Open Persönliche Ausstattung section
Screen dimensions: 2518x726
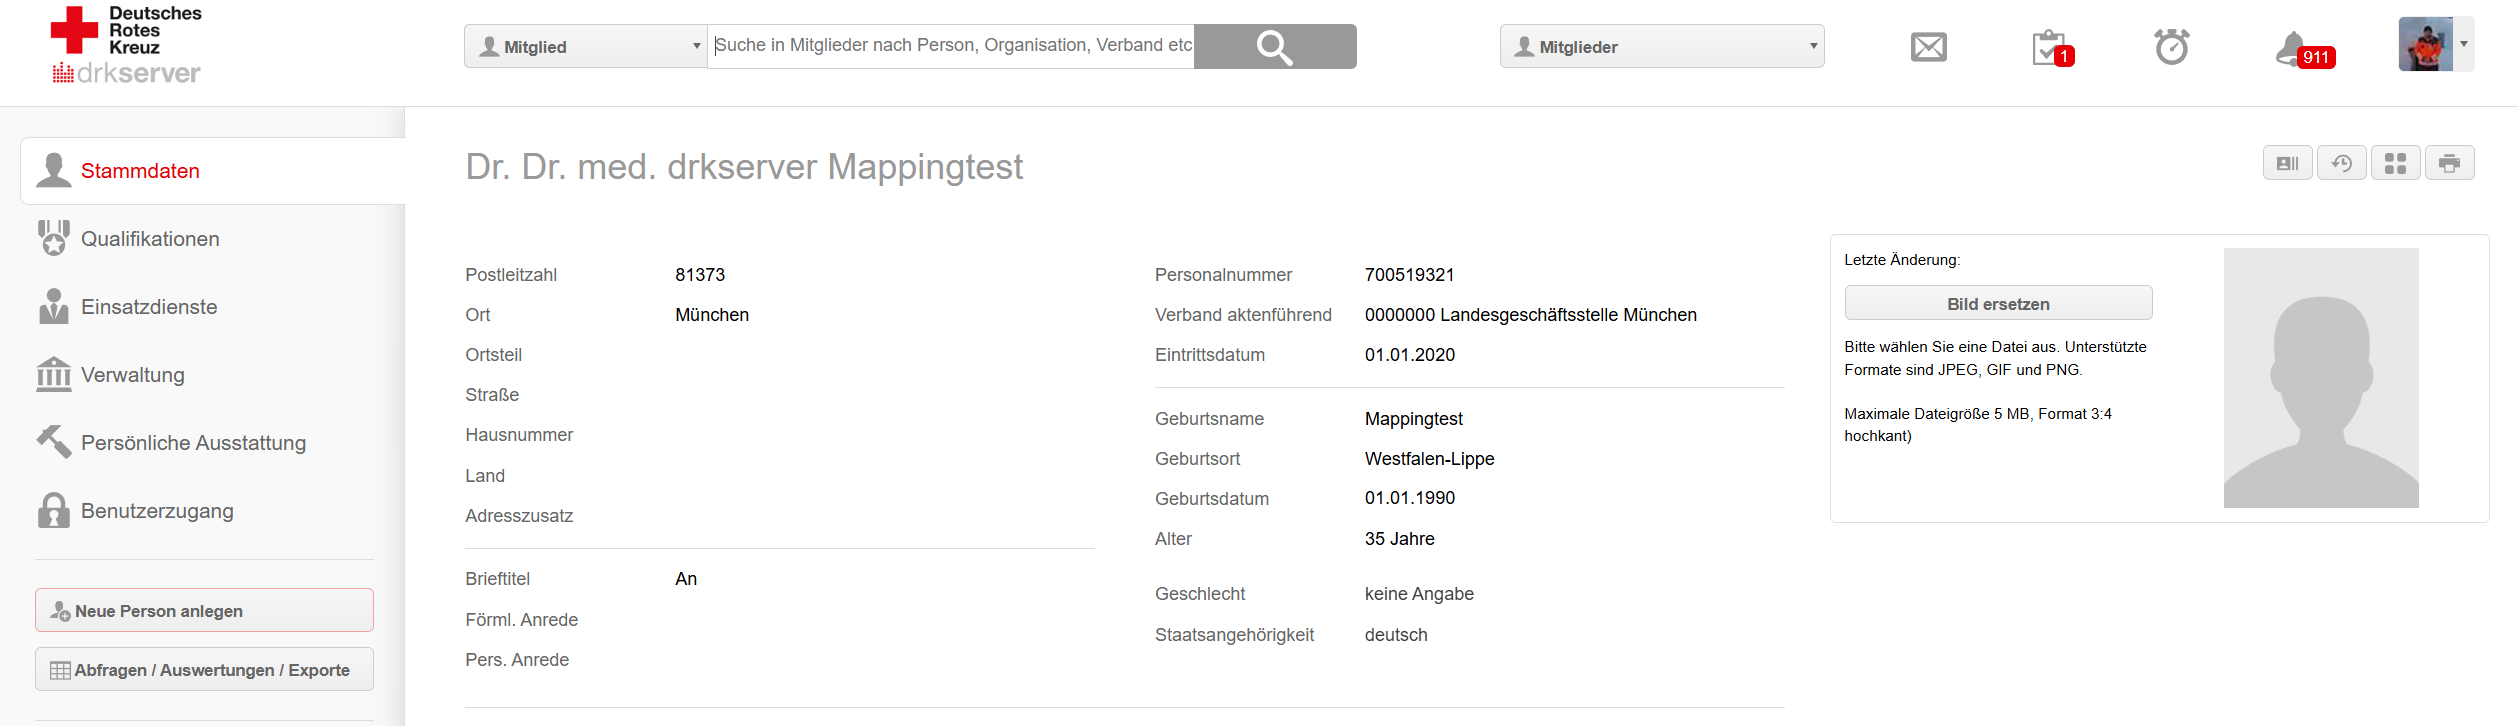pyautogui.click(x=193, y=443)
